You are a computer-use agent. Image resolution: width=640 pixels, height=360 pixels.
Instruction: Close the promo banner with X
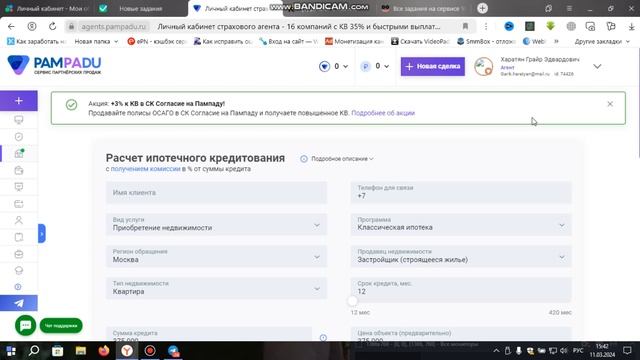pos(610,104)
